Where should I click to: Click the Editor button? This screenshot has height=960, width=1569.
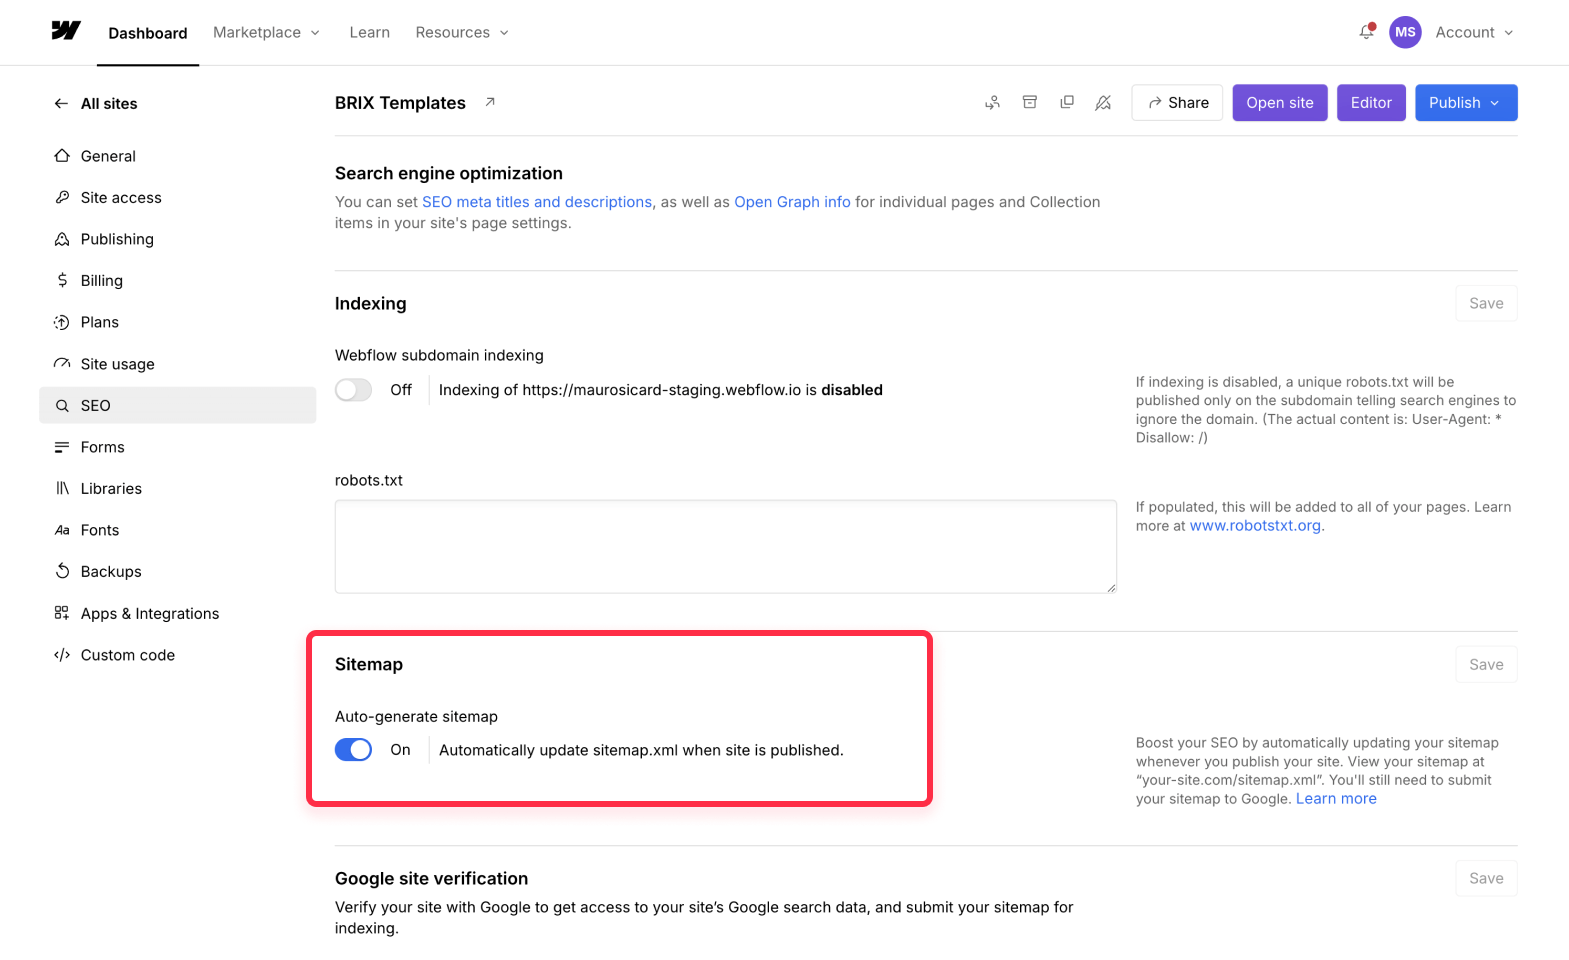tap(1371, 103)
